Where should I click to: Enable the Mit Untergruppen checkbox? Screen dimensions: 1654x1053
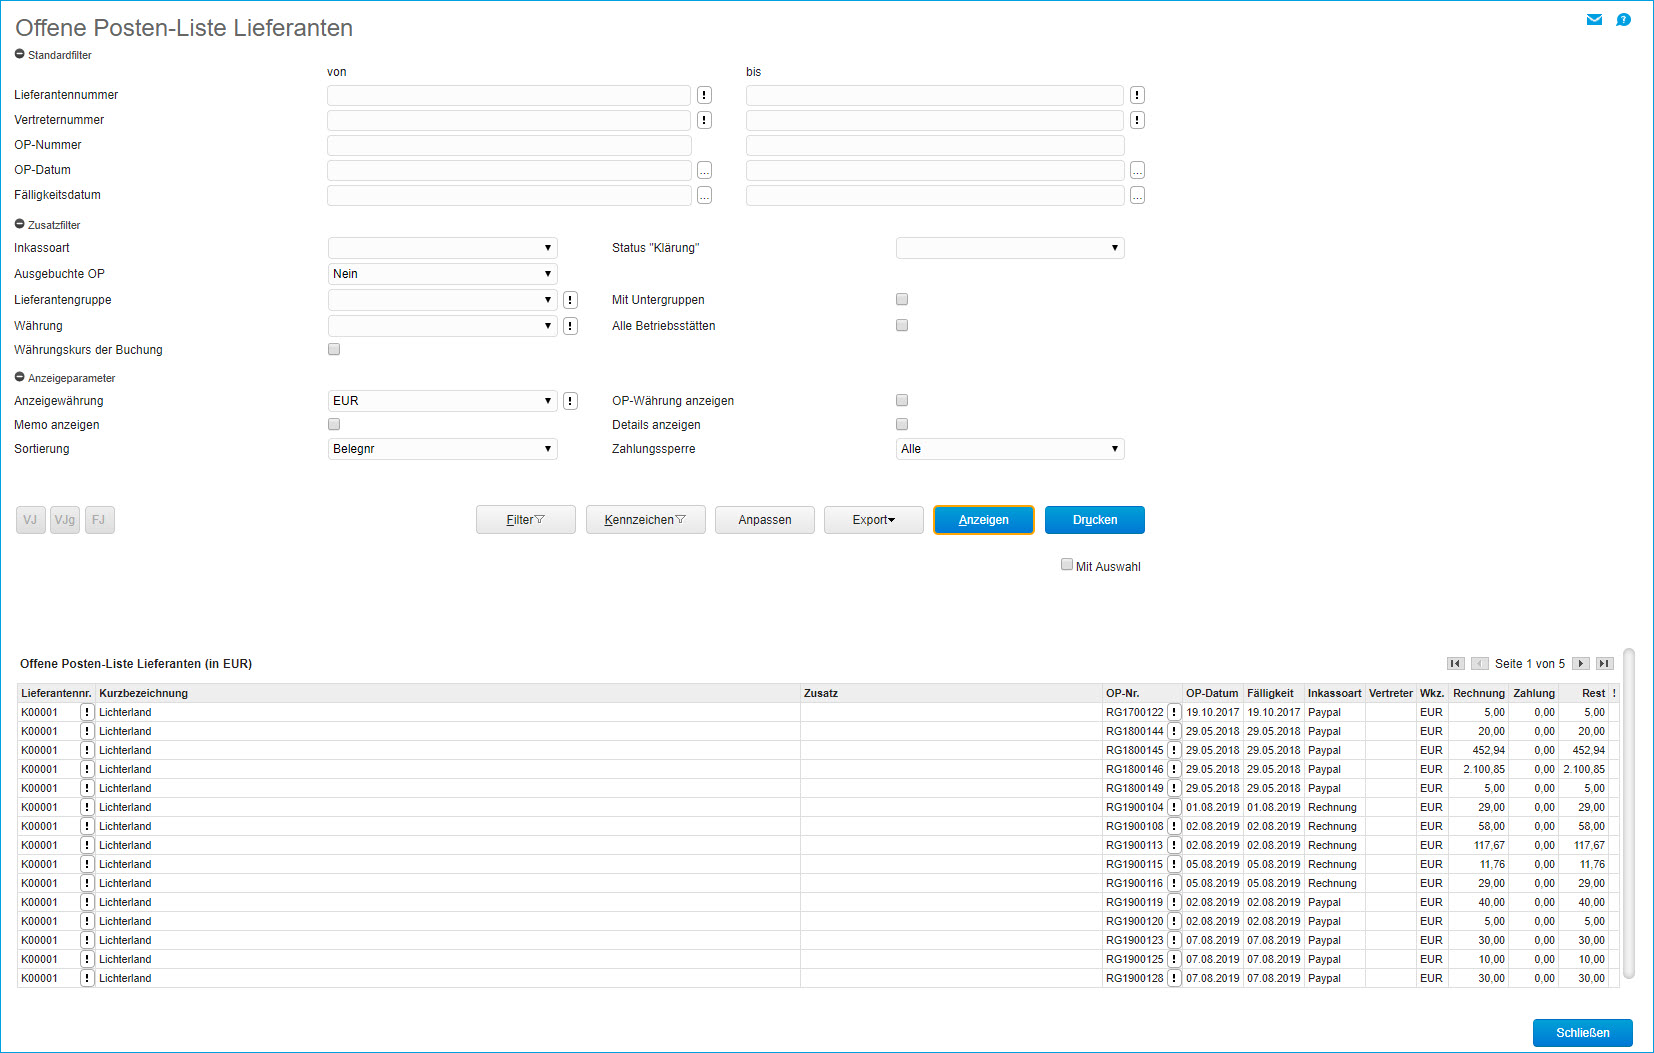point(902,299)
